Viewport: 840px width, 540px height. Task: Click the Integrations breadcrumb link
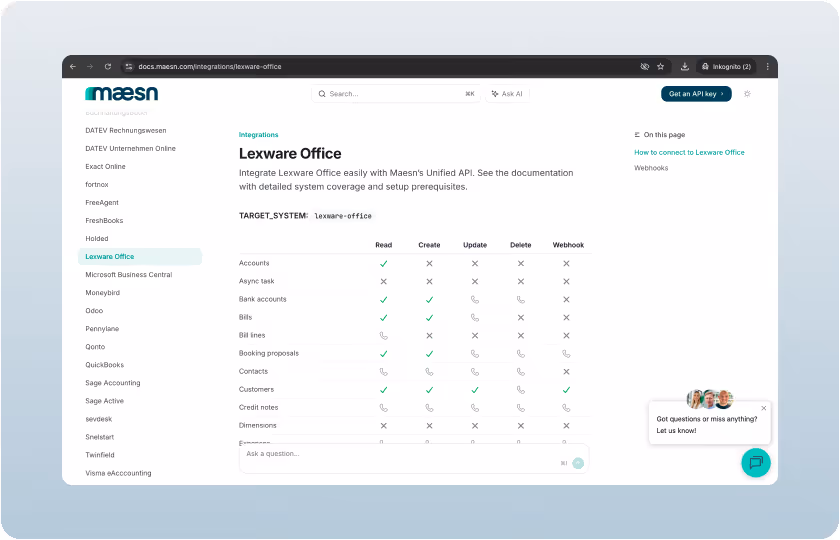click(258, 135)
